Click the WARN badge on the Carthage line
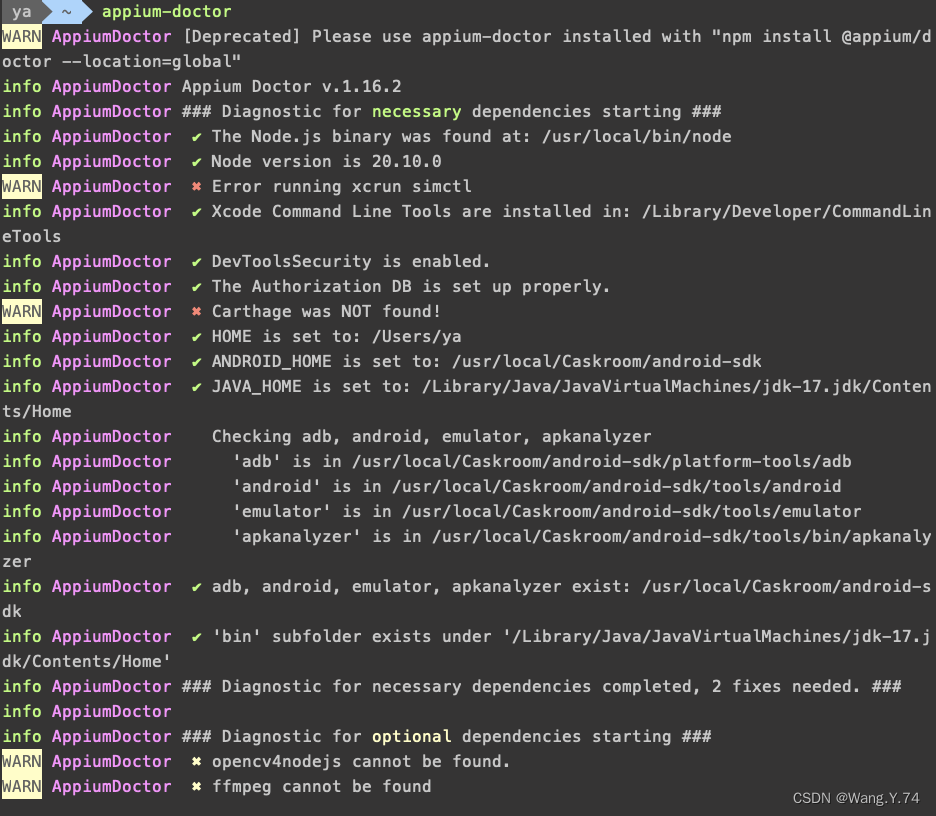 pyautogui.click(x=21, y=311)
